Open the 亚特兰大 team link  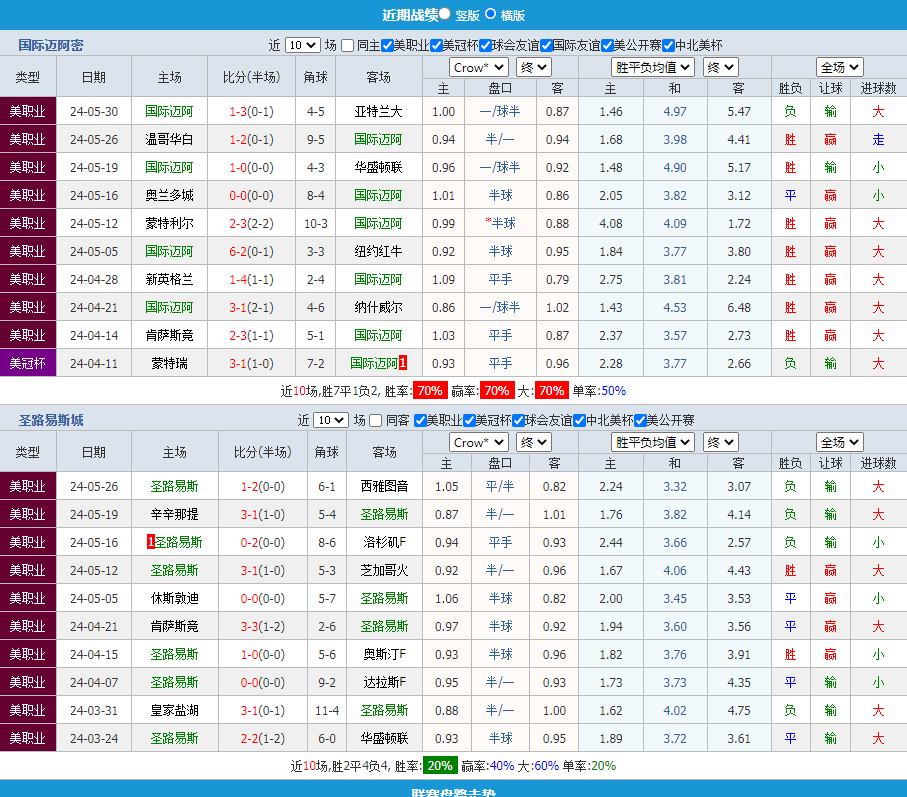point(378,111)
